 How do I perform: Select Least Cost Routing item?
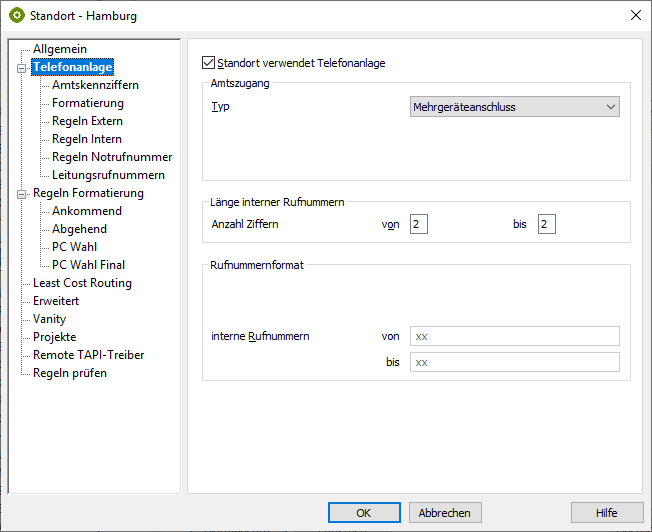82,283
